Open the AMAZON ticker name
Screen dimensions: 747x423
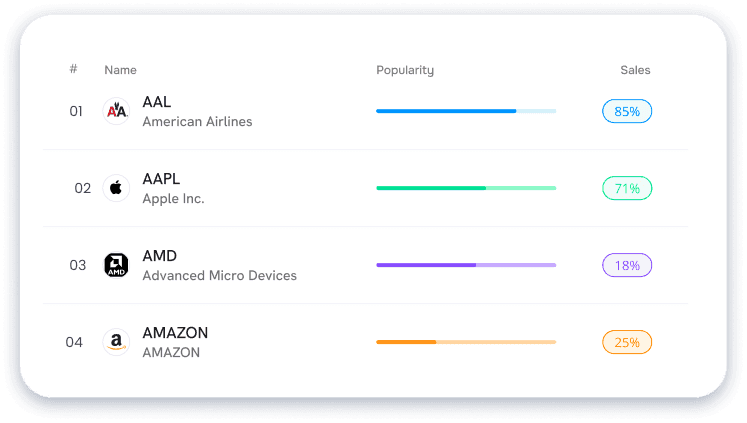coord(175,333)
